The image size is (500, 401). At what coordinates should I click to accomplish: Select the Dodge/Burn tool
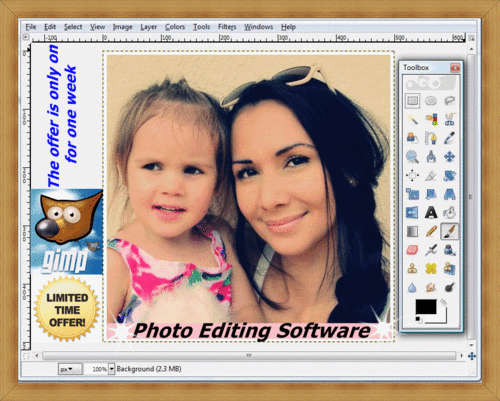point(450,287)
